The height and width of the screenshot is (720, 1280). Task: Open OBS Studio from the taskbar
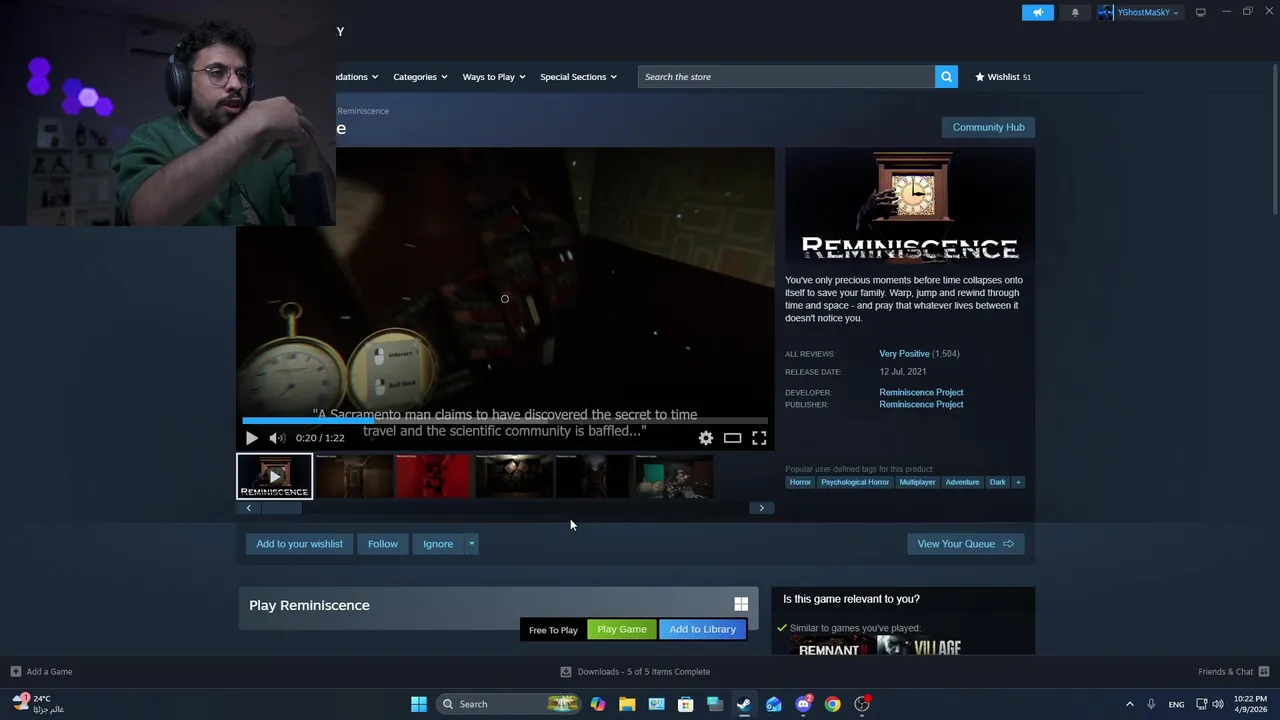pos(862,704)
